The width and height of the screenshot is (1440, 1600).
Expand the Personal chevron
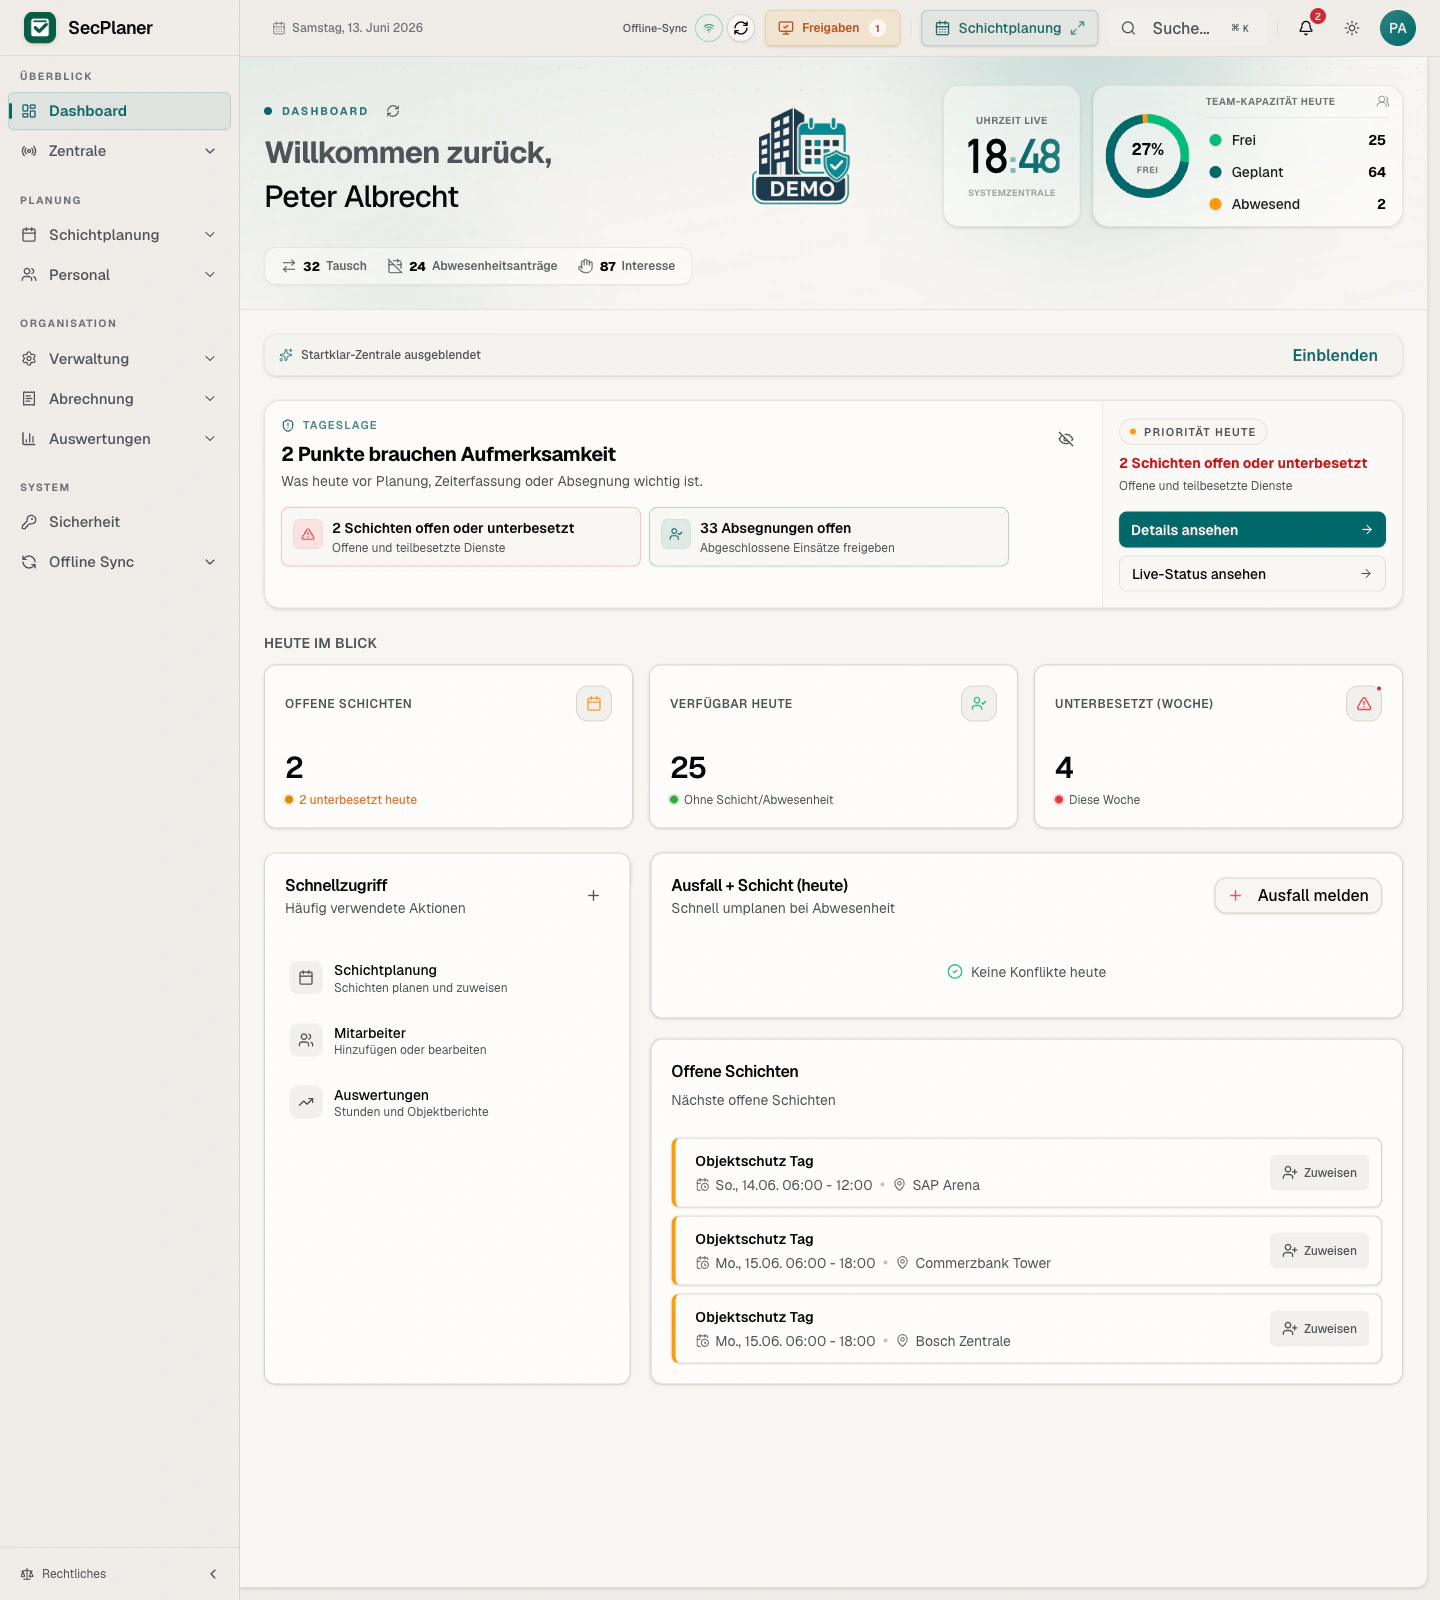pos(210,275)
